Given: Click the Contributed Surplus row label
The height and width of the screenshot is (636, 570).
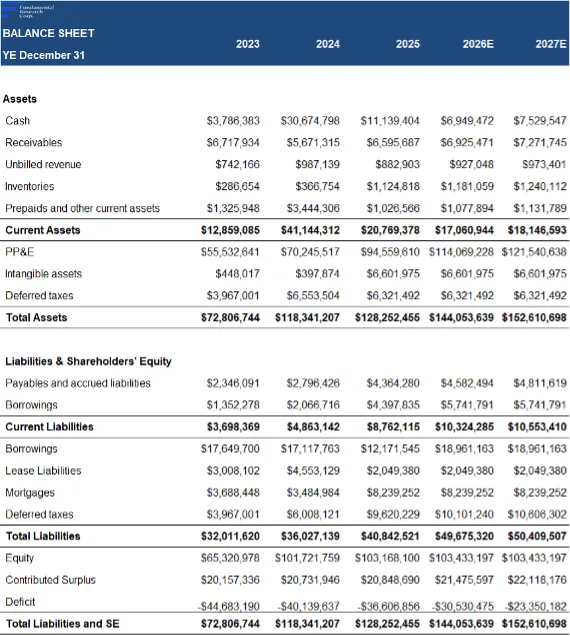Looking at the screenshot, I should tap(50, 580).
